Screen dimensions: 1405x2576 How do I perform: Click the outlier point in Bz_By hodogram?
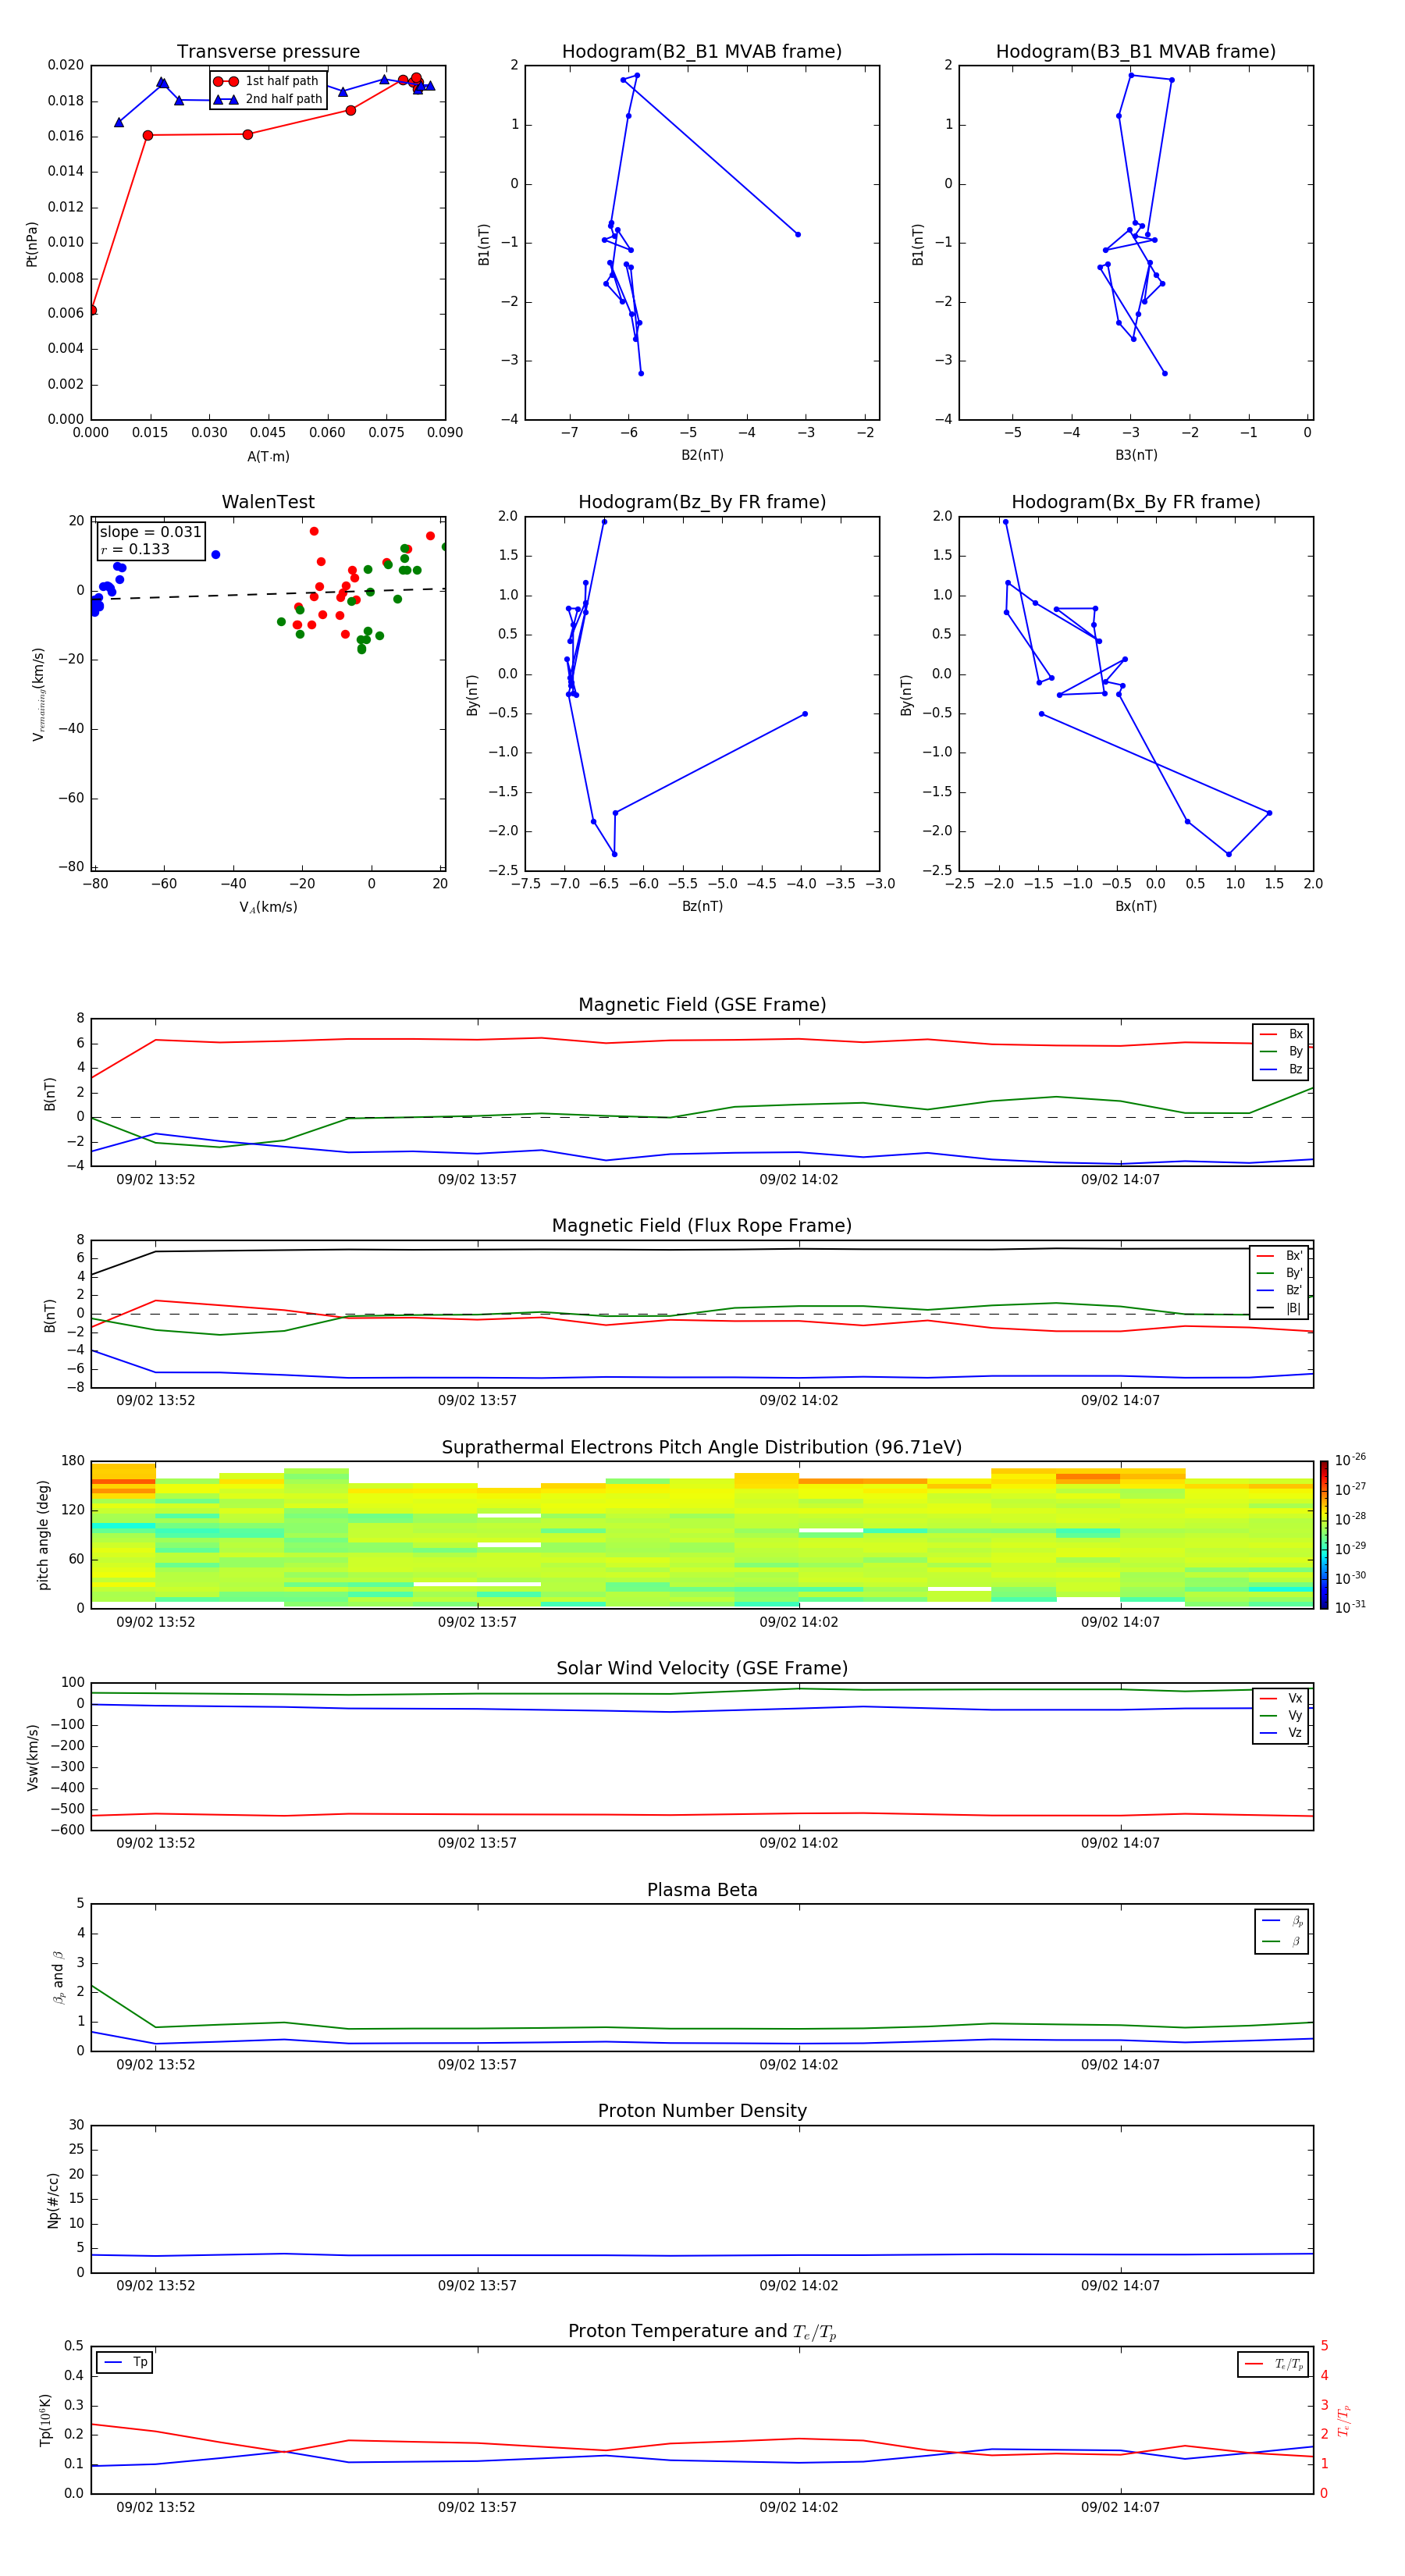[805, 714]
